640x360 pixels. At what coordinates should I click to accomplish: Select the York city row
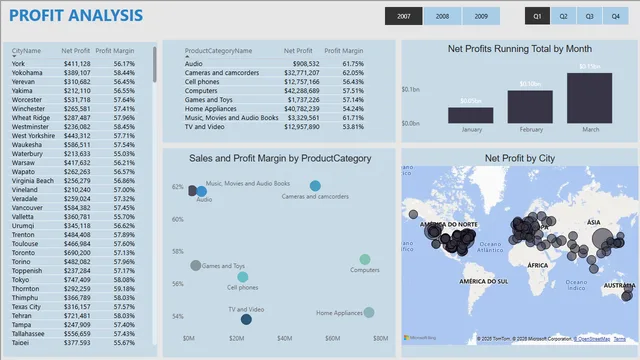73,64
